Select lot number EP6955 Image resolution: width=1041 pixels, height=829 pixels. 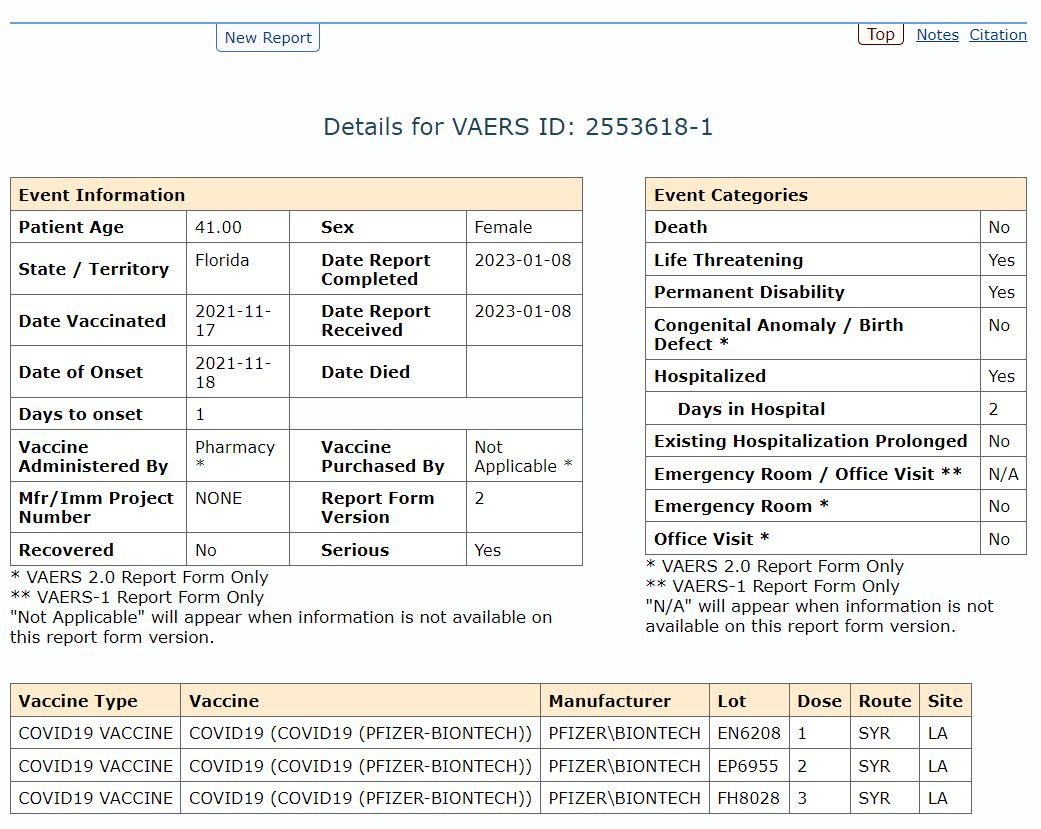click(748, 766)
